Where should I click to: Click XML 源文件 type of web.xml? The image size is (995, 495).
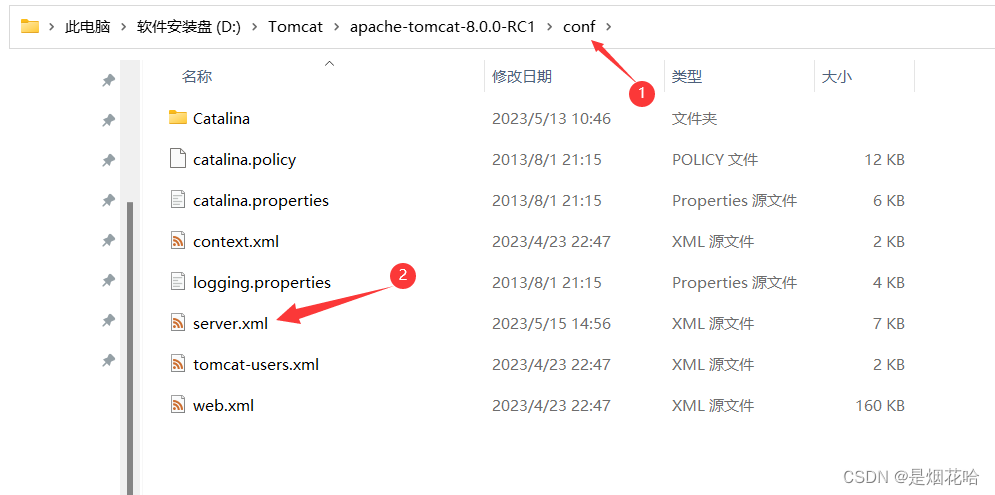coord(713,405)
